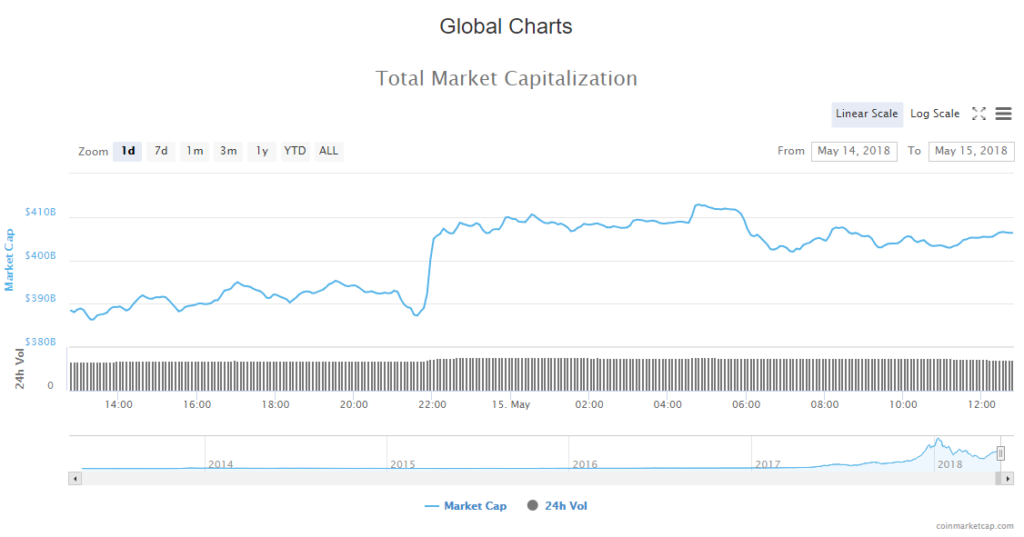Show ALL historical data range
The height and width of the screenshot is (537, 1024).
click(329, 151)
